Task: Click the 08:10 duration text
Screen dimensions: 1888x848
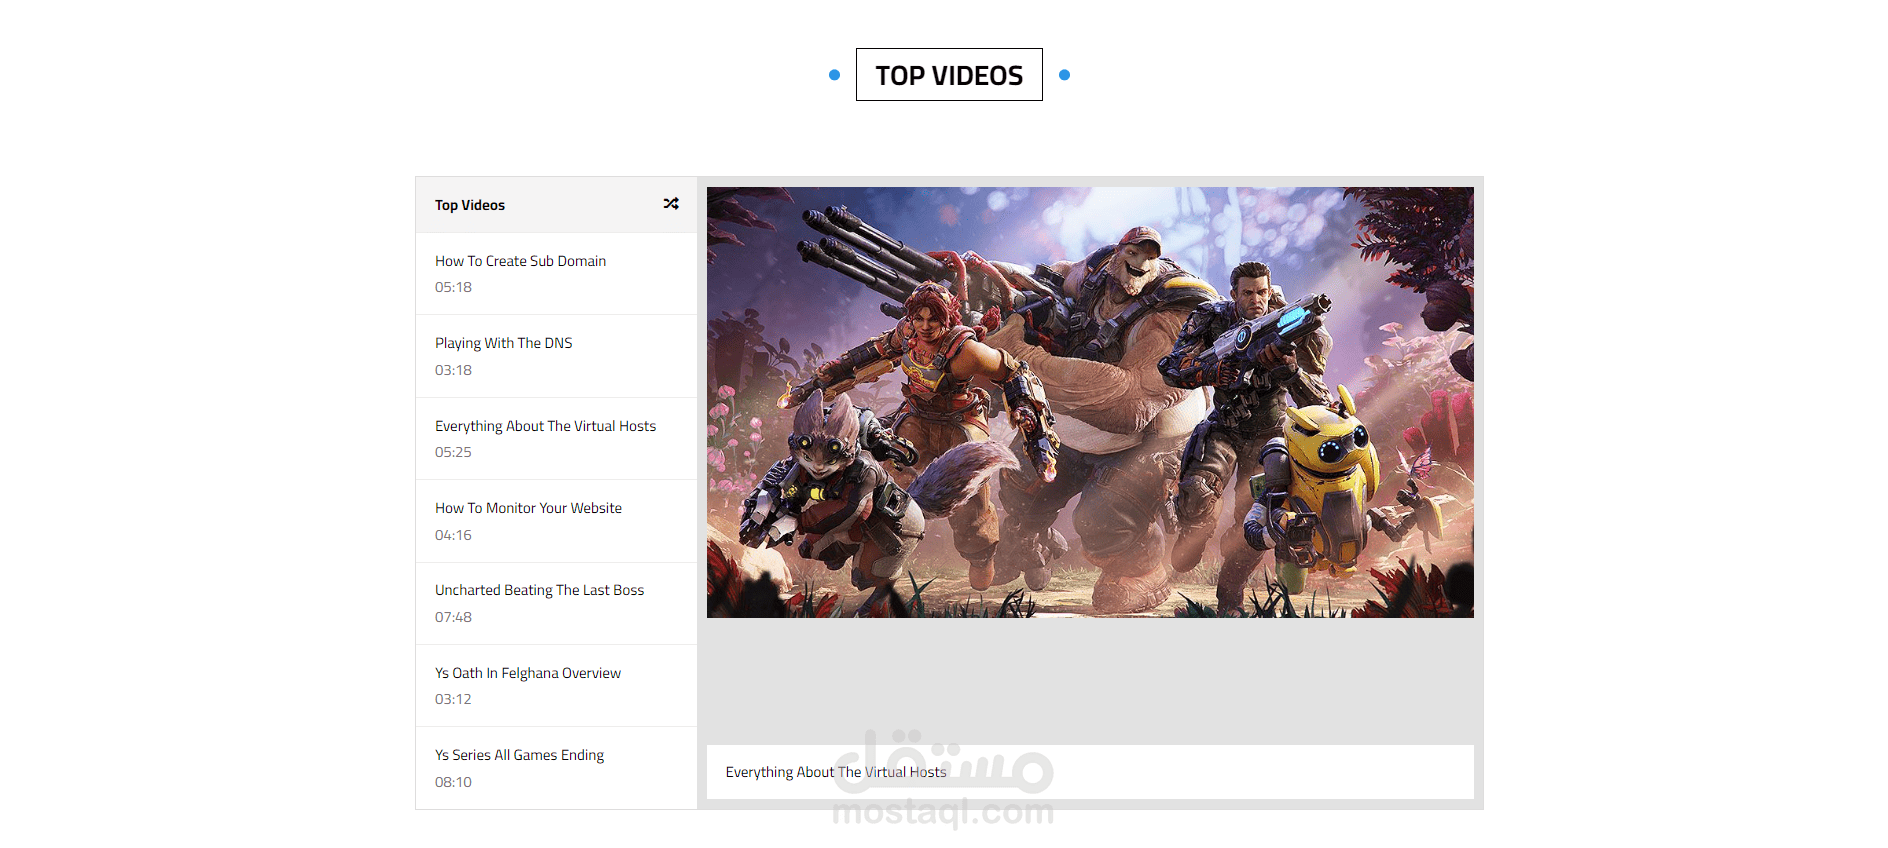Action: (x=453, y=782)
